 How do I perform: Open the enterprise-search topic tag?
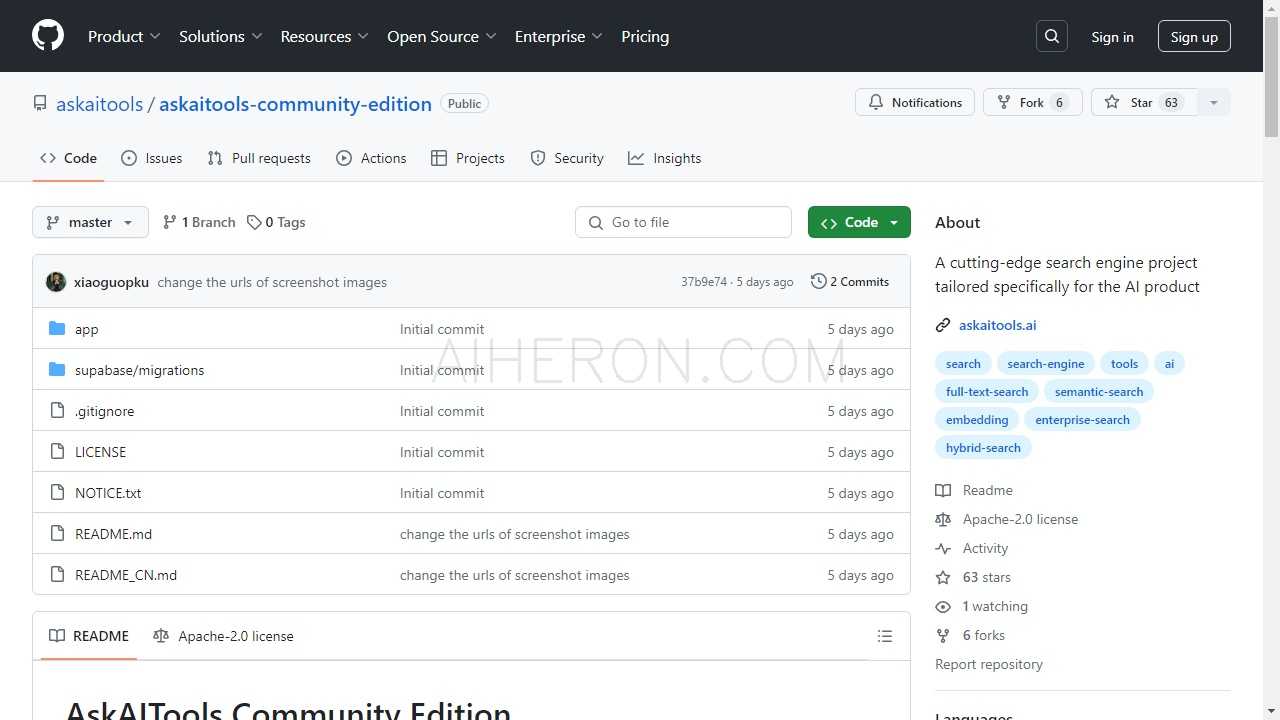1082,420
